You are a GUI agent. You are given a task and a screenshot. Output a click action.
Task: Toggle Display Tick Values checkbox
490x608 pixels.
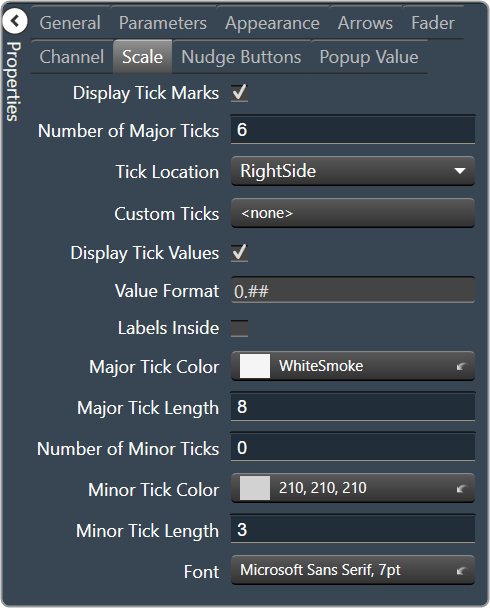(239, 253)
